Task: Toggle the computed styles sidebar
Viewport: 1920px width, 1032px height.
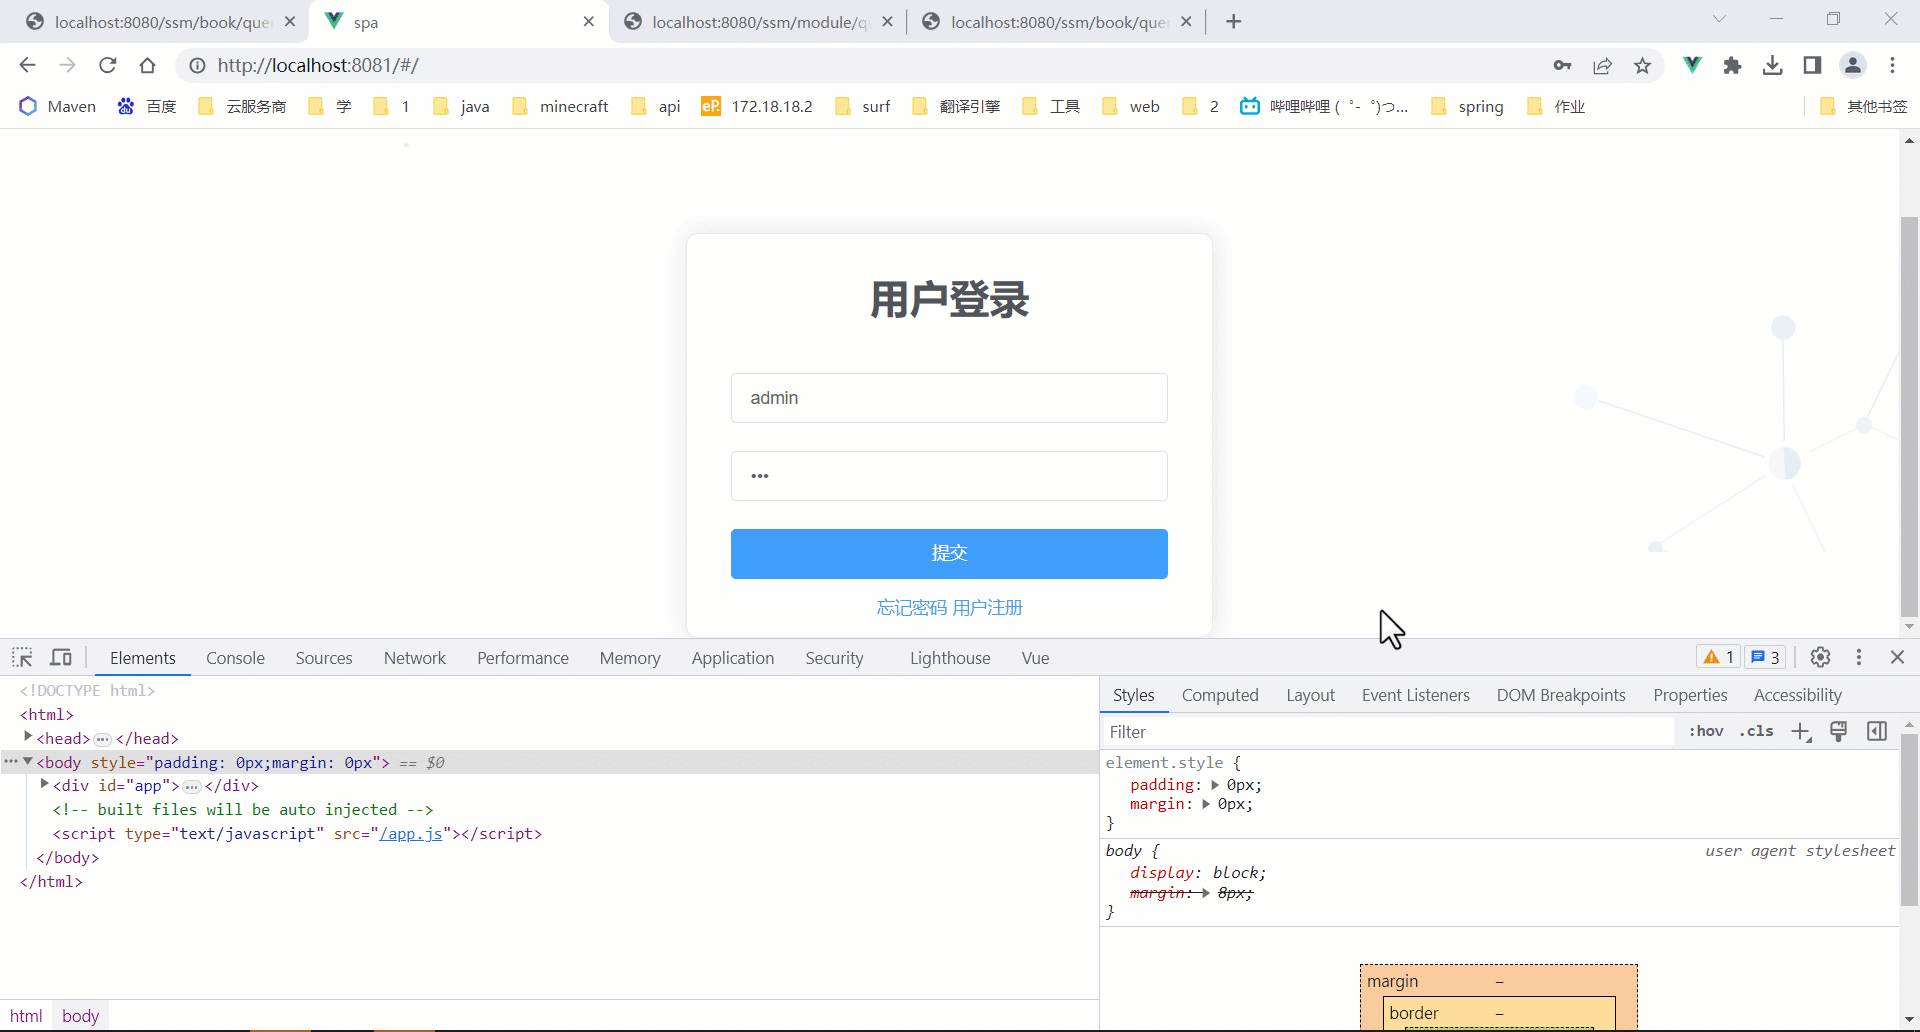Action: coord(1877,731)
